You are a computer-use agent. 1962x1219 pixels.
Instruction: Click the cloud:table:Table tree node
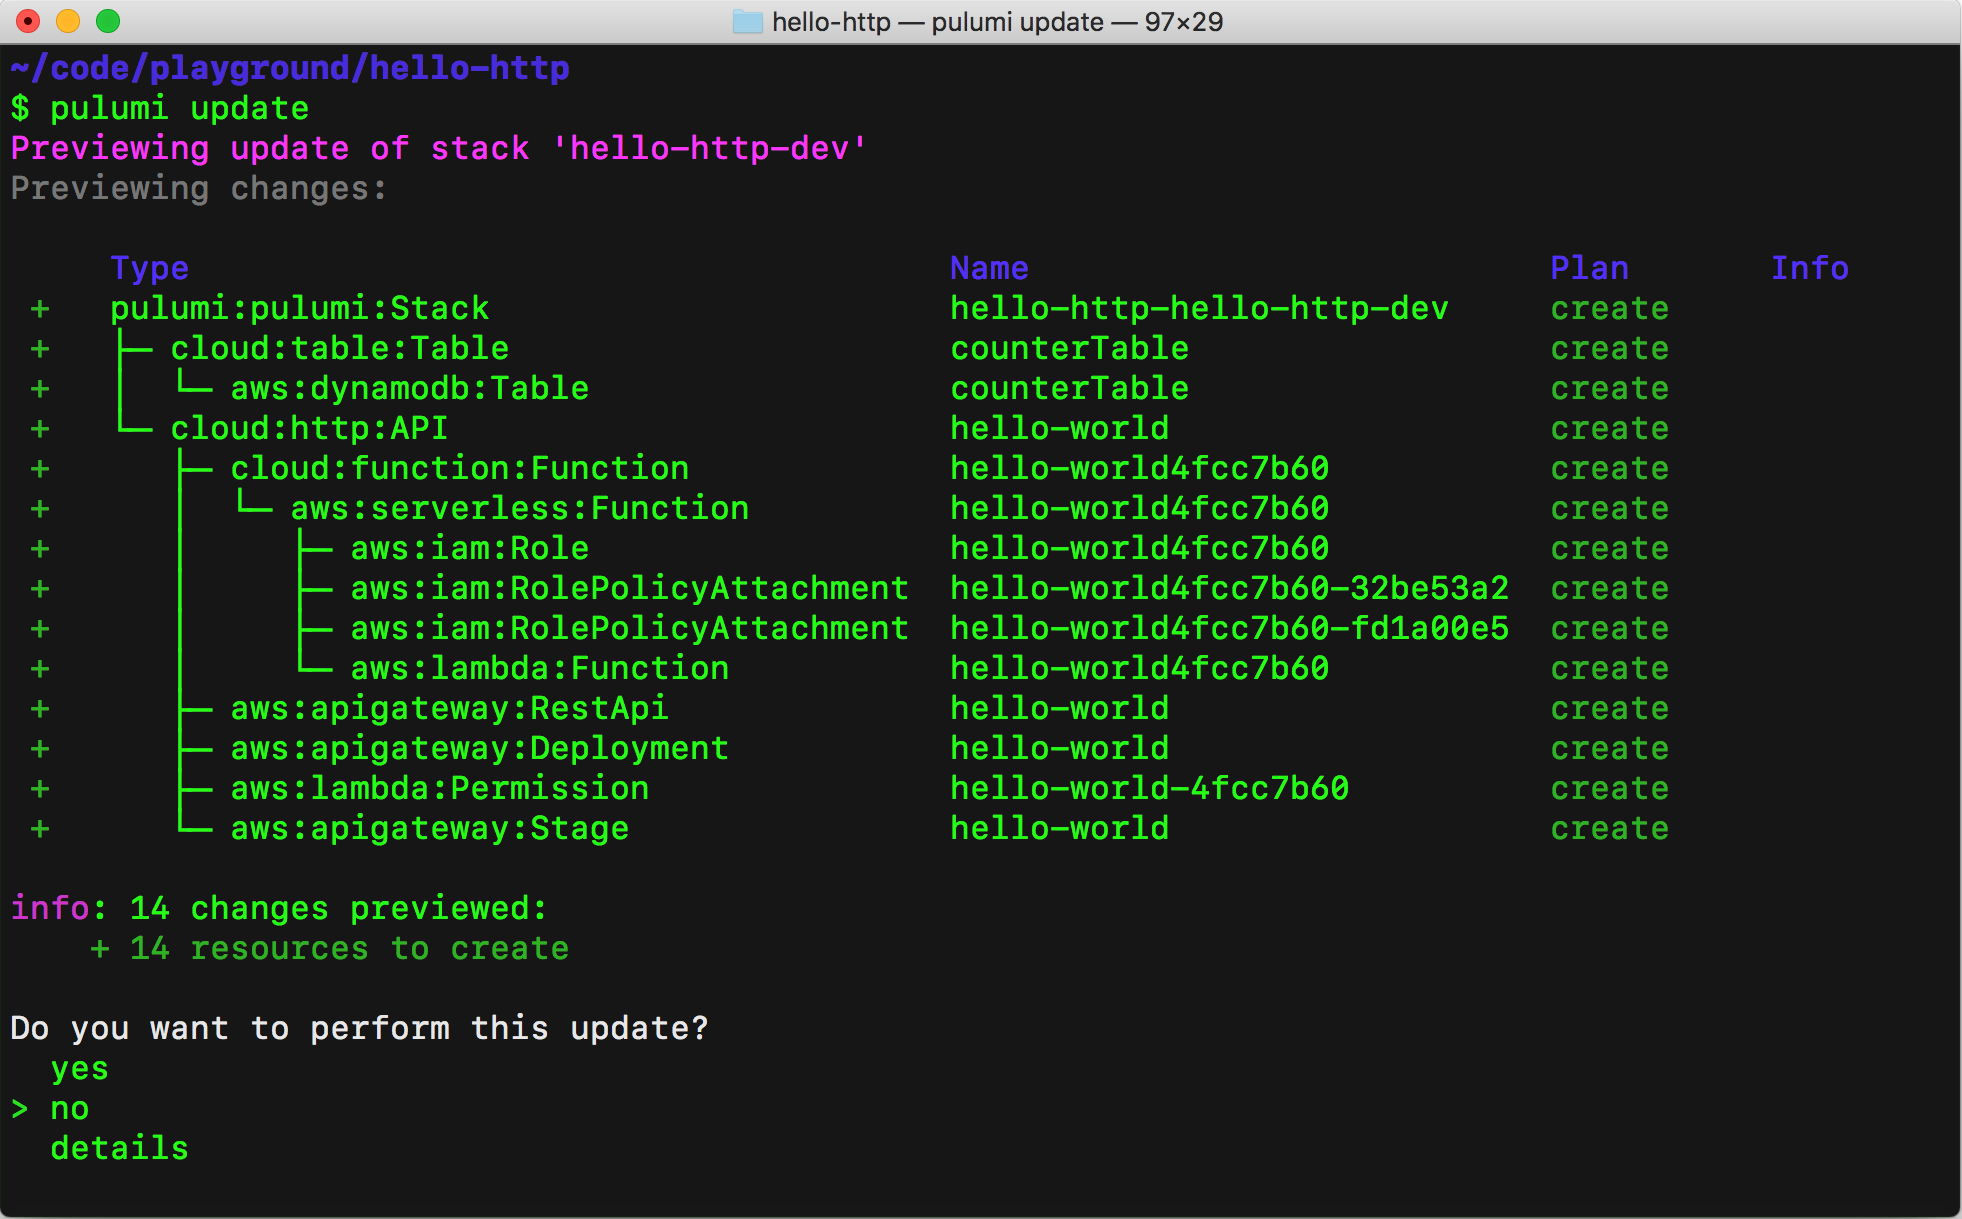pyautogui.click(x=339, y=349)
